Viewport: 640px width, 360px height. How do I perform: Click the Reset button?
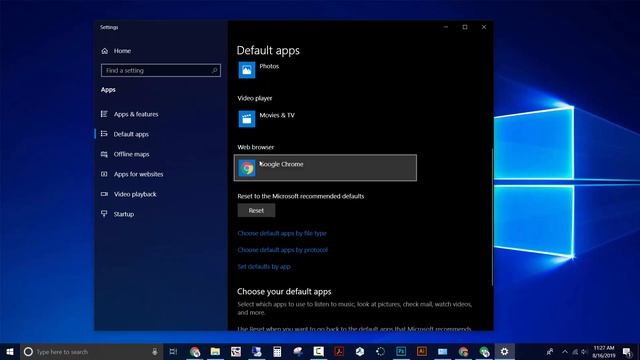256,211
